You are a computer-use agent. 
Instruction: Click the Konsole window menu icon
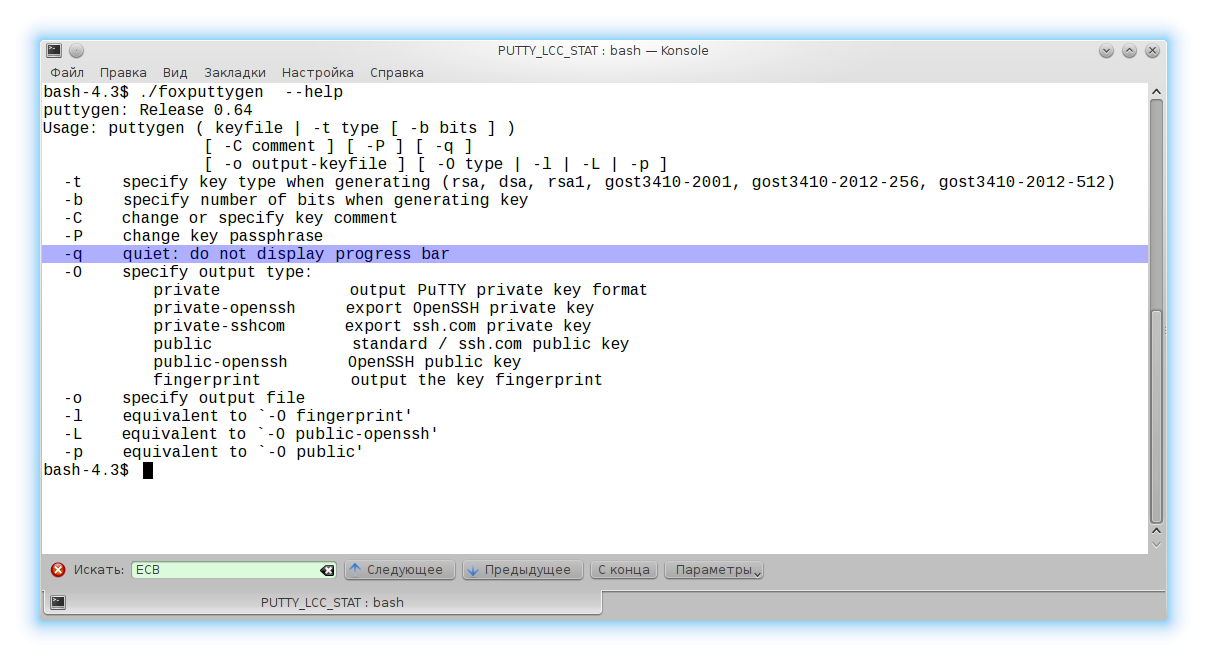click(x=54, y=51)
